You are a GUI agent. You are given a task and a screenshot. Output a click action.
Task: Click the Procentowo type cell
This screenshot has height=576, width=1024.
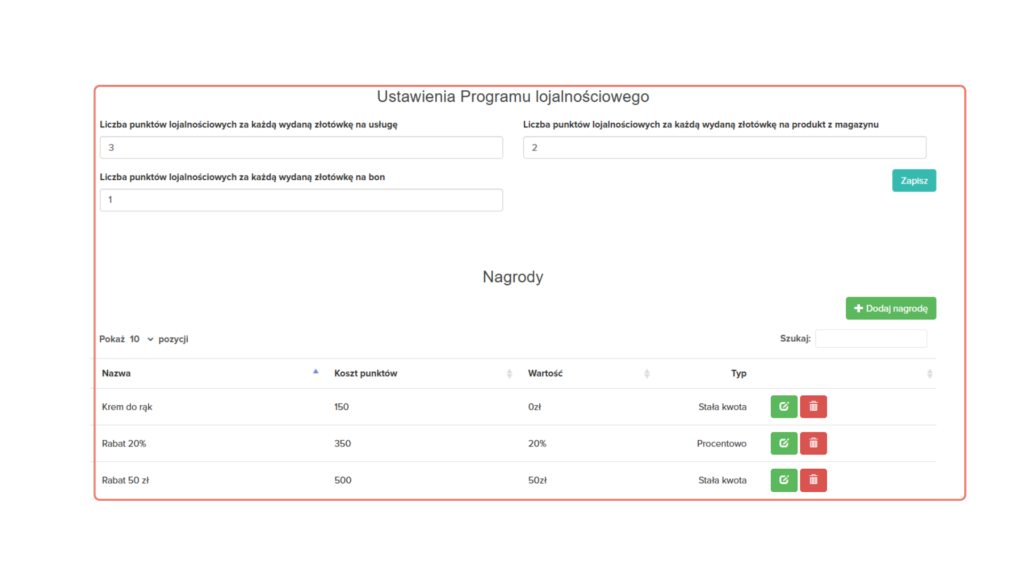tap(722, 443)
